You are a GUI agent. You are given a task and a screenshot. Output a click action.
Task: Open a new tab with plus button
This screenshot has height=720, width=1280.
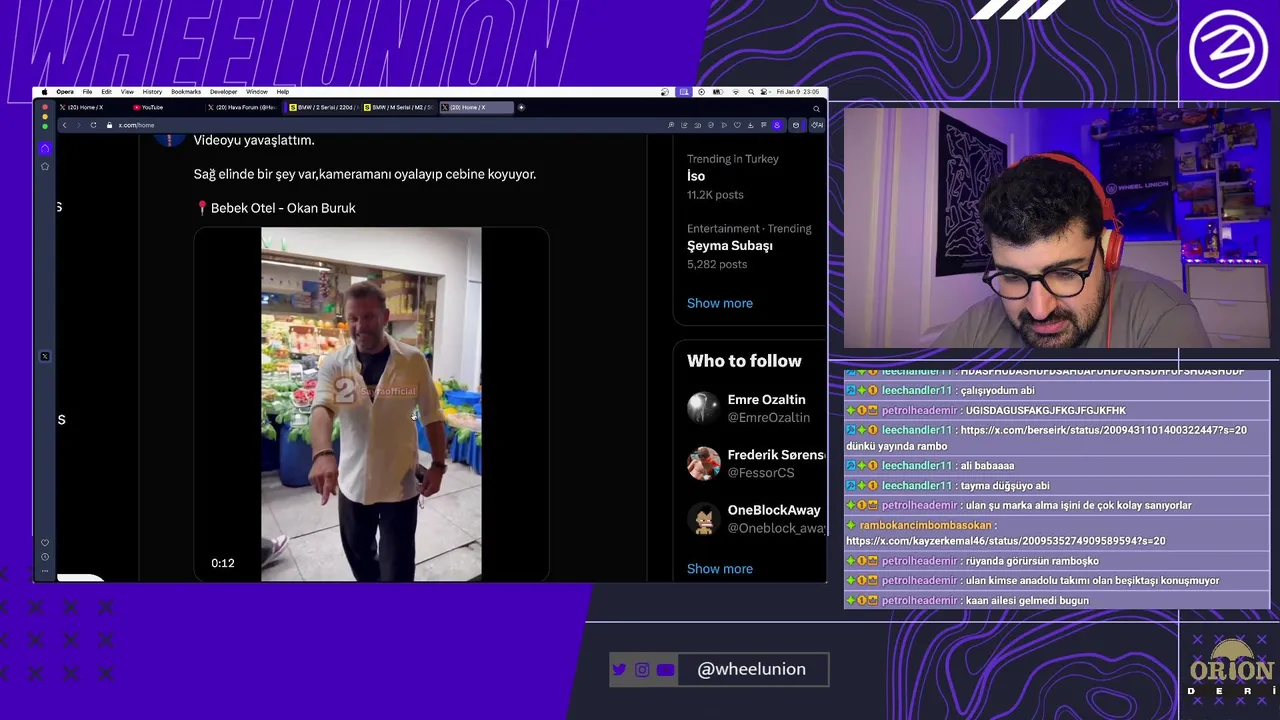coord(521,107)
